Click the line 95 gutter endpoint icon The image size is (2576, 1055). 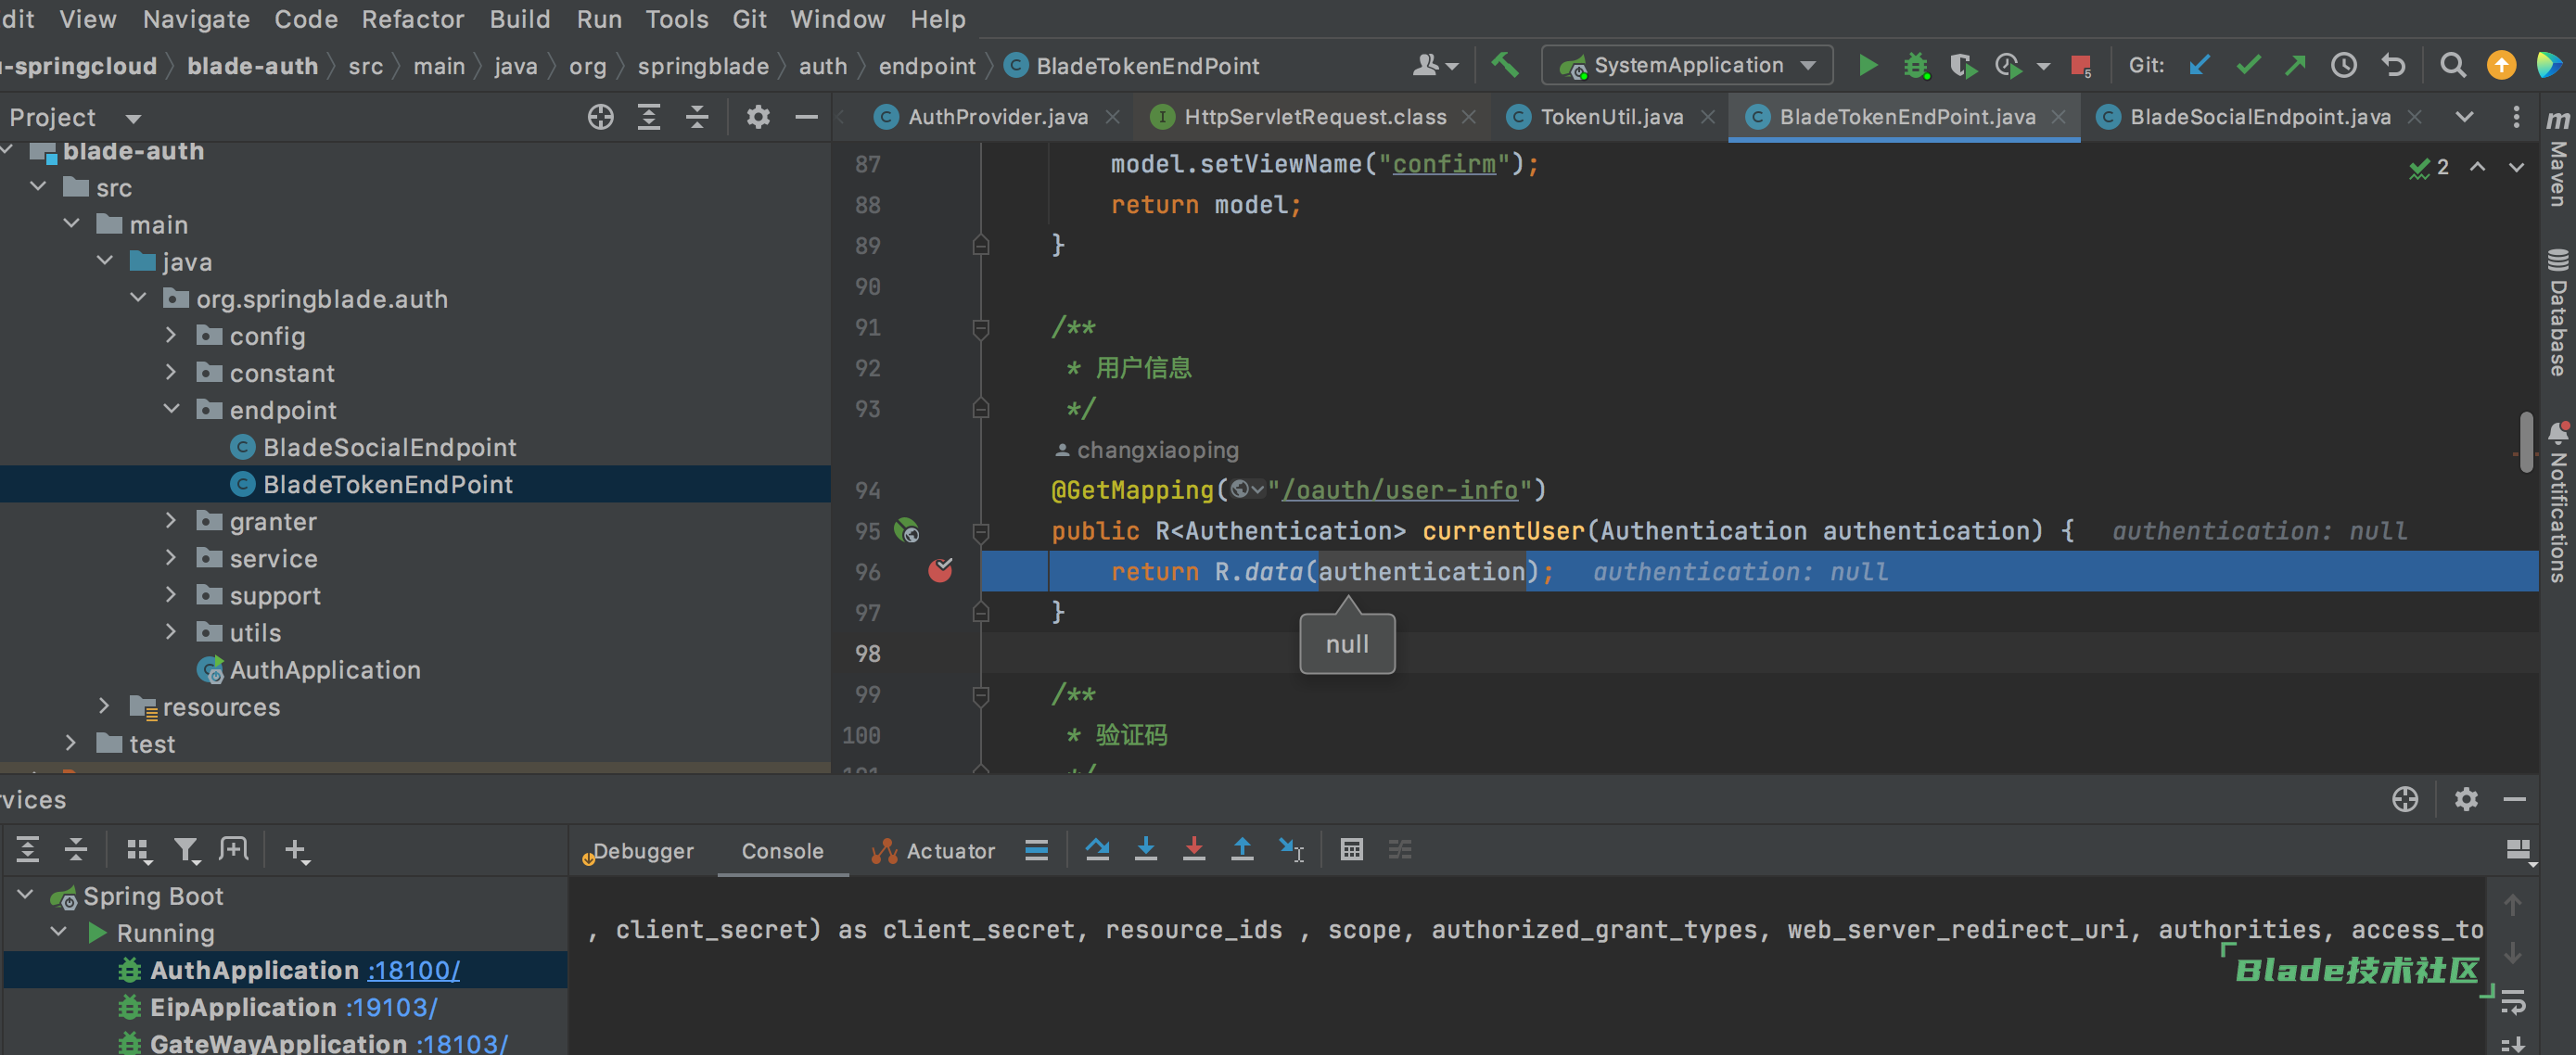click(x=906, y=531)
